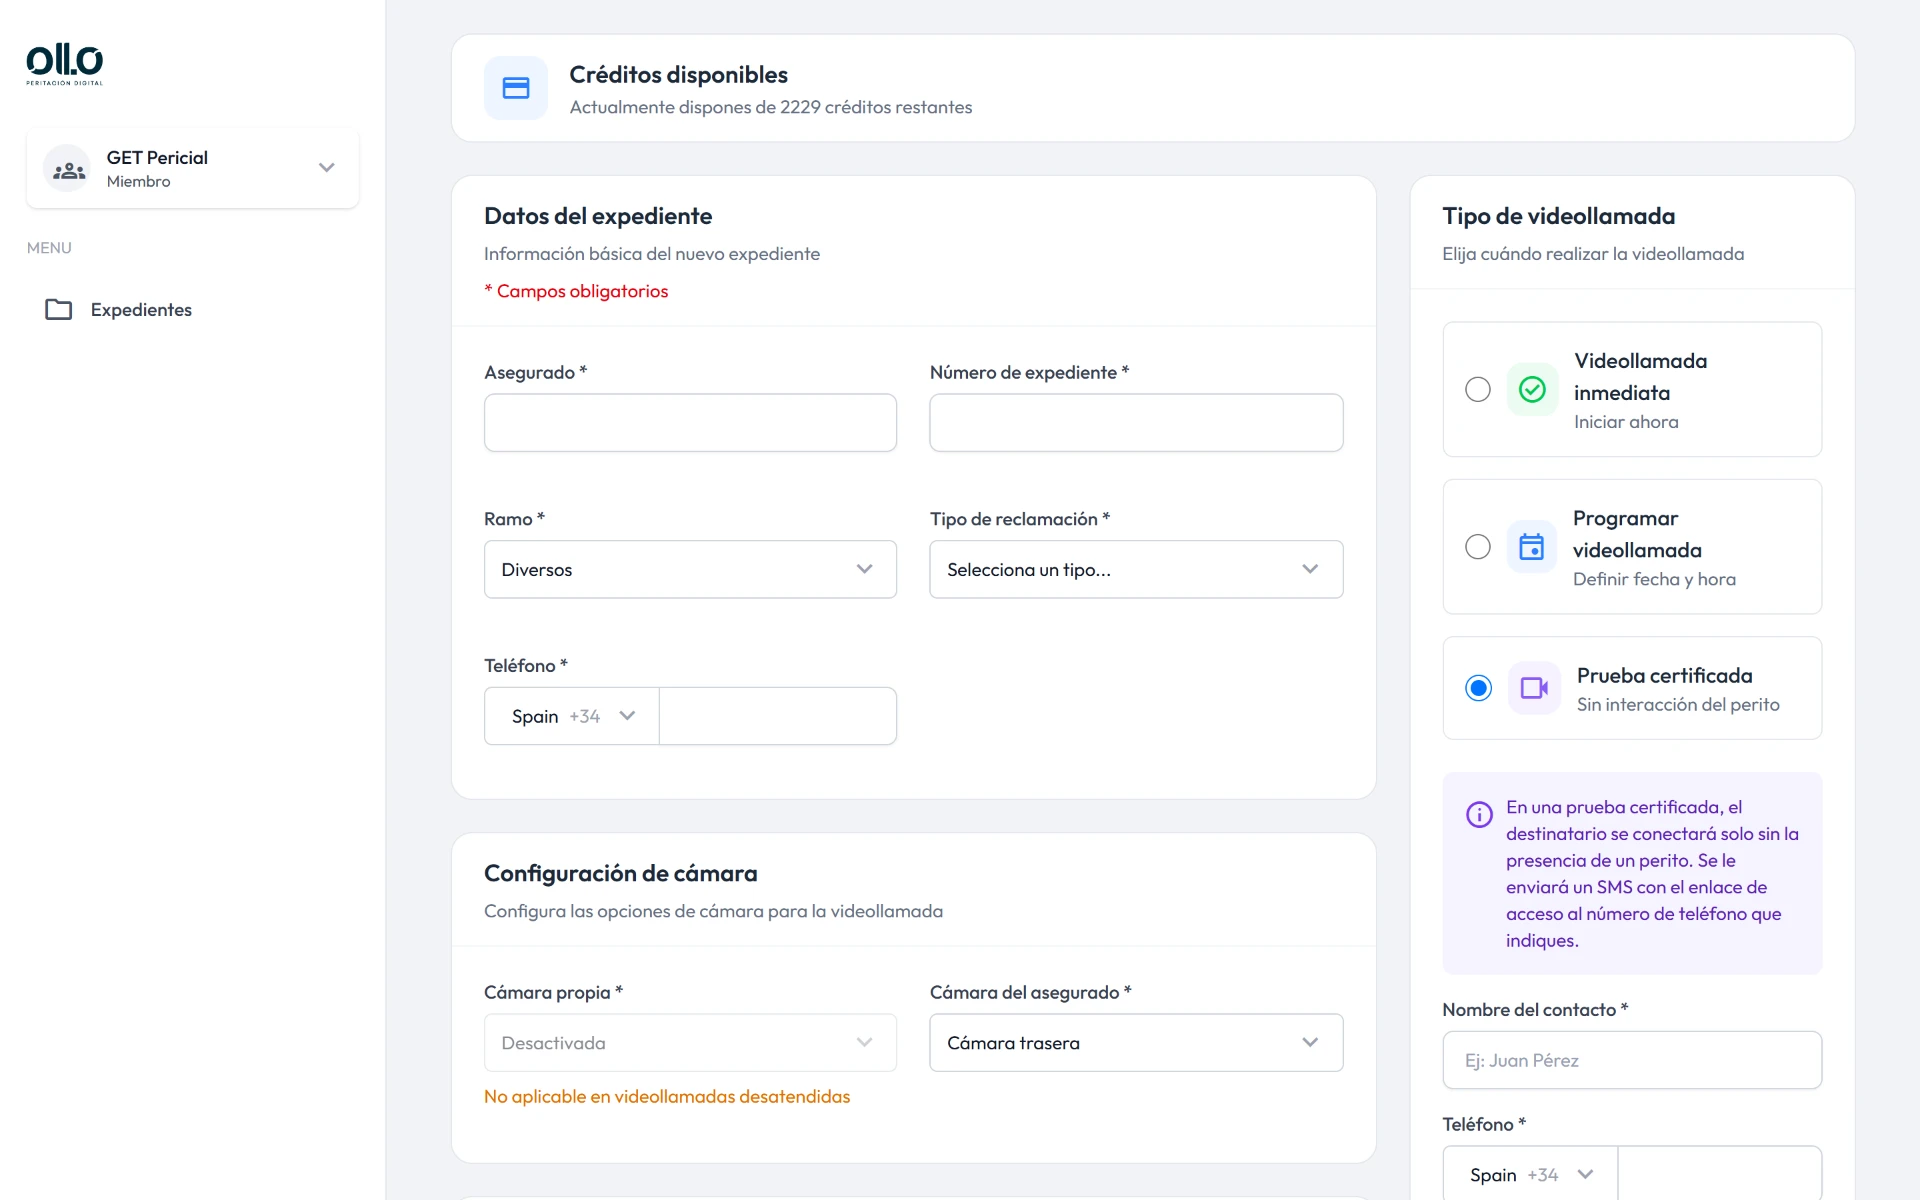Click the Definir fecha y hora subtitle
Image resolution: width=1920 pixels, height=1200 pixels.
click(1654, 579)
